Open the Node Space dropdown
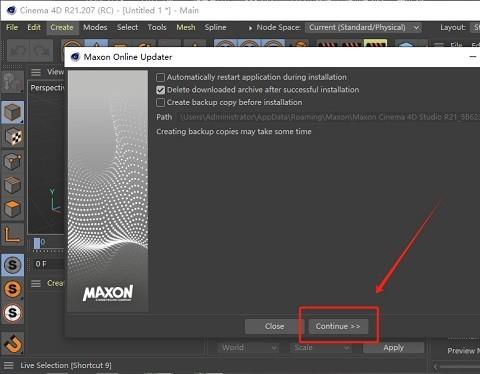The width and height of the screenshot is (480, 374). (x=363, y=28)
